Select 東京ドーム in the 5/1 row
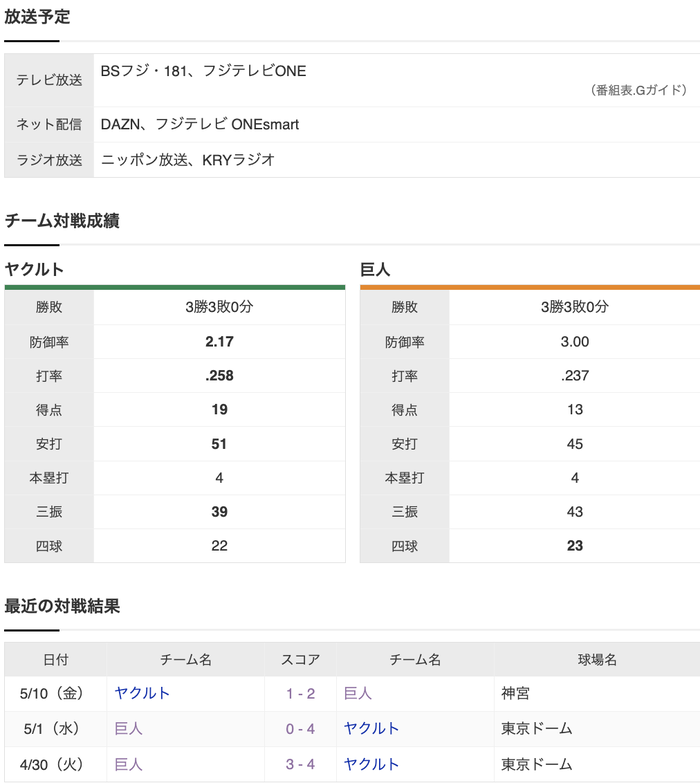This screenshot has height=783, width=700. click(537, 729)
